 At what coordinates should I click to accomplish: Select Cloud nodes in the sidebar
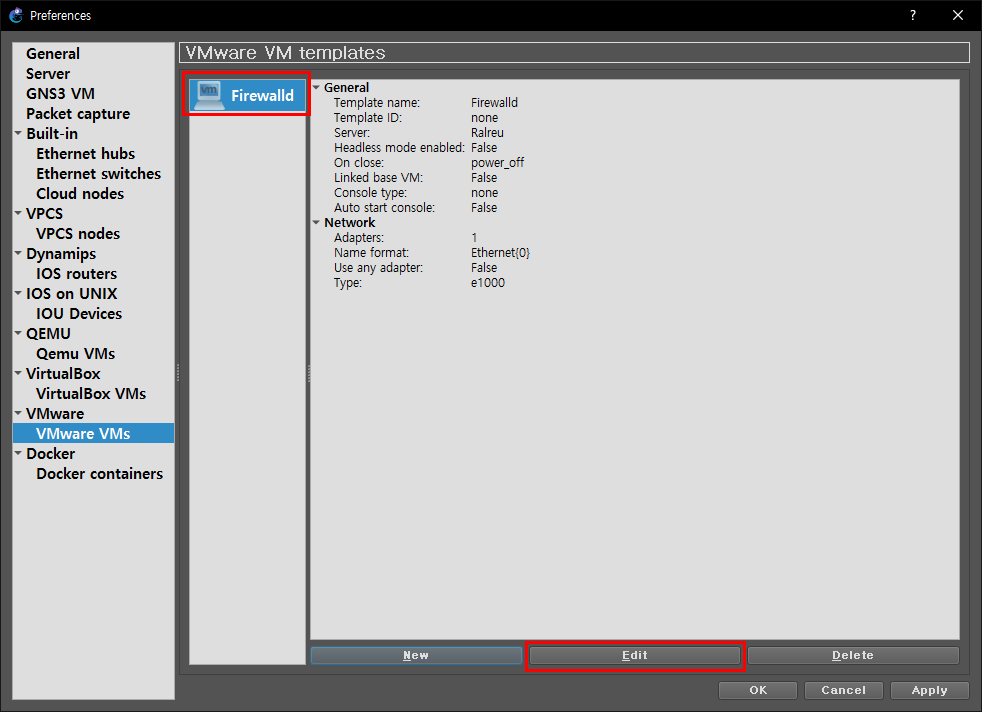point(80,193)
